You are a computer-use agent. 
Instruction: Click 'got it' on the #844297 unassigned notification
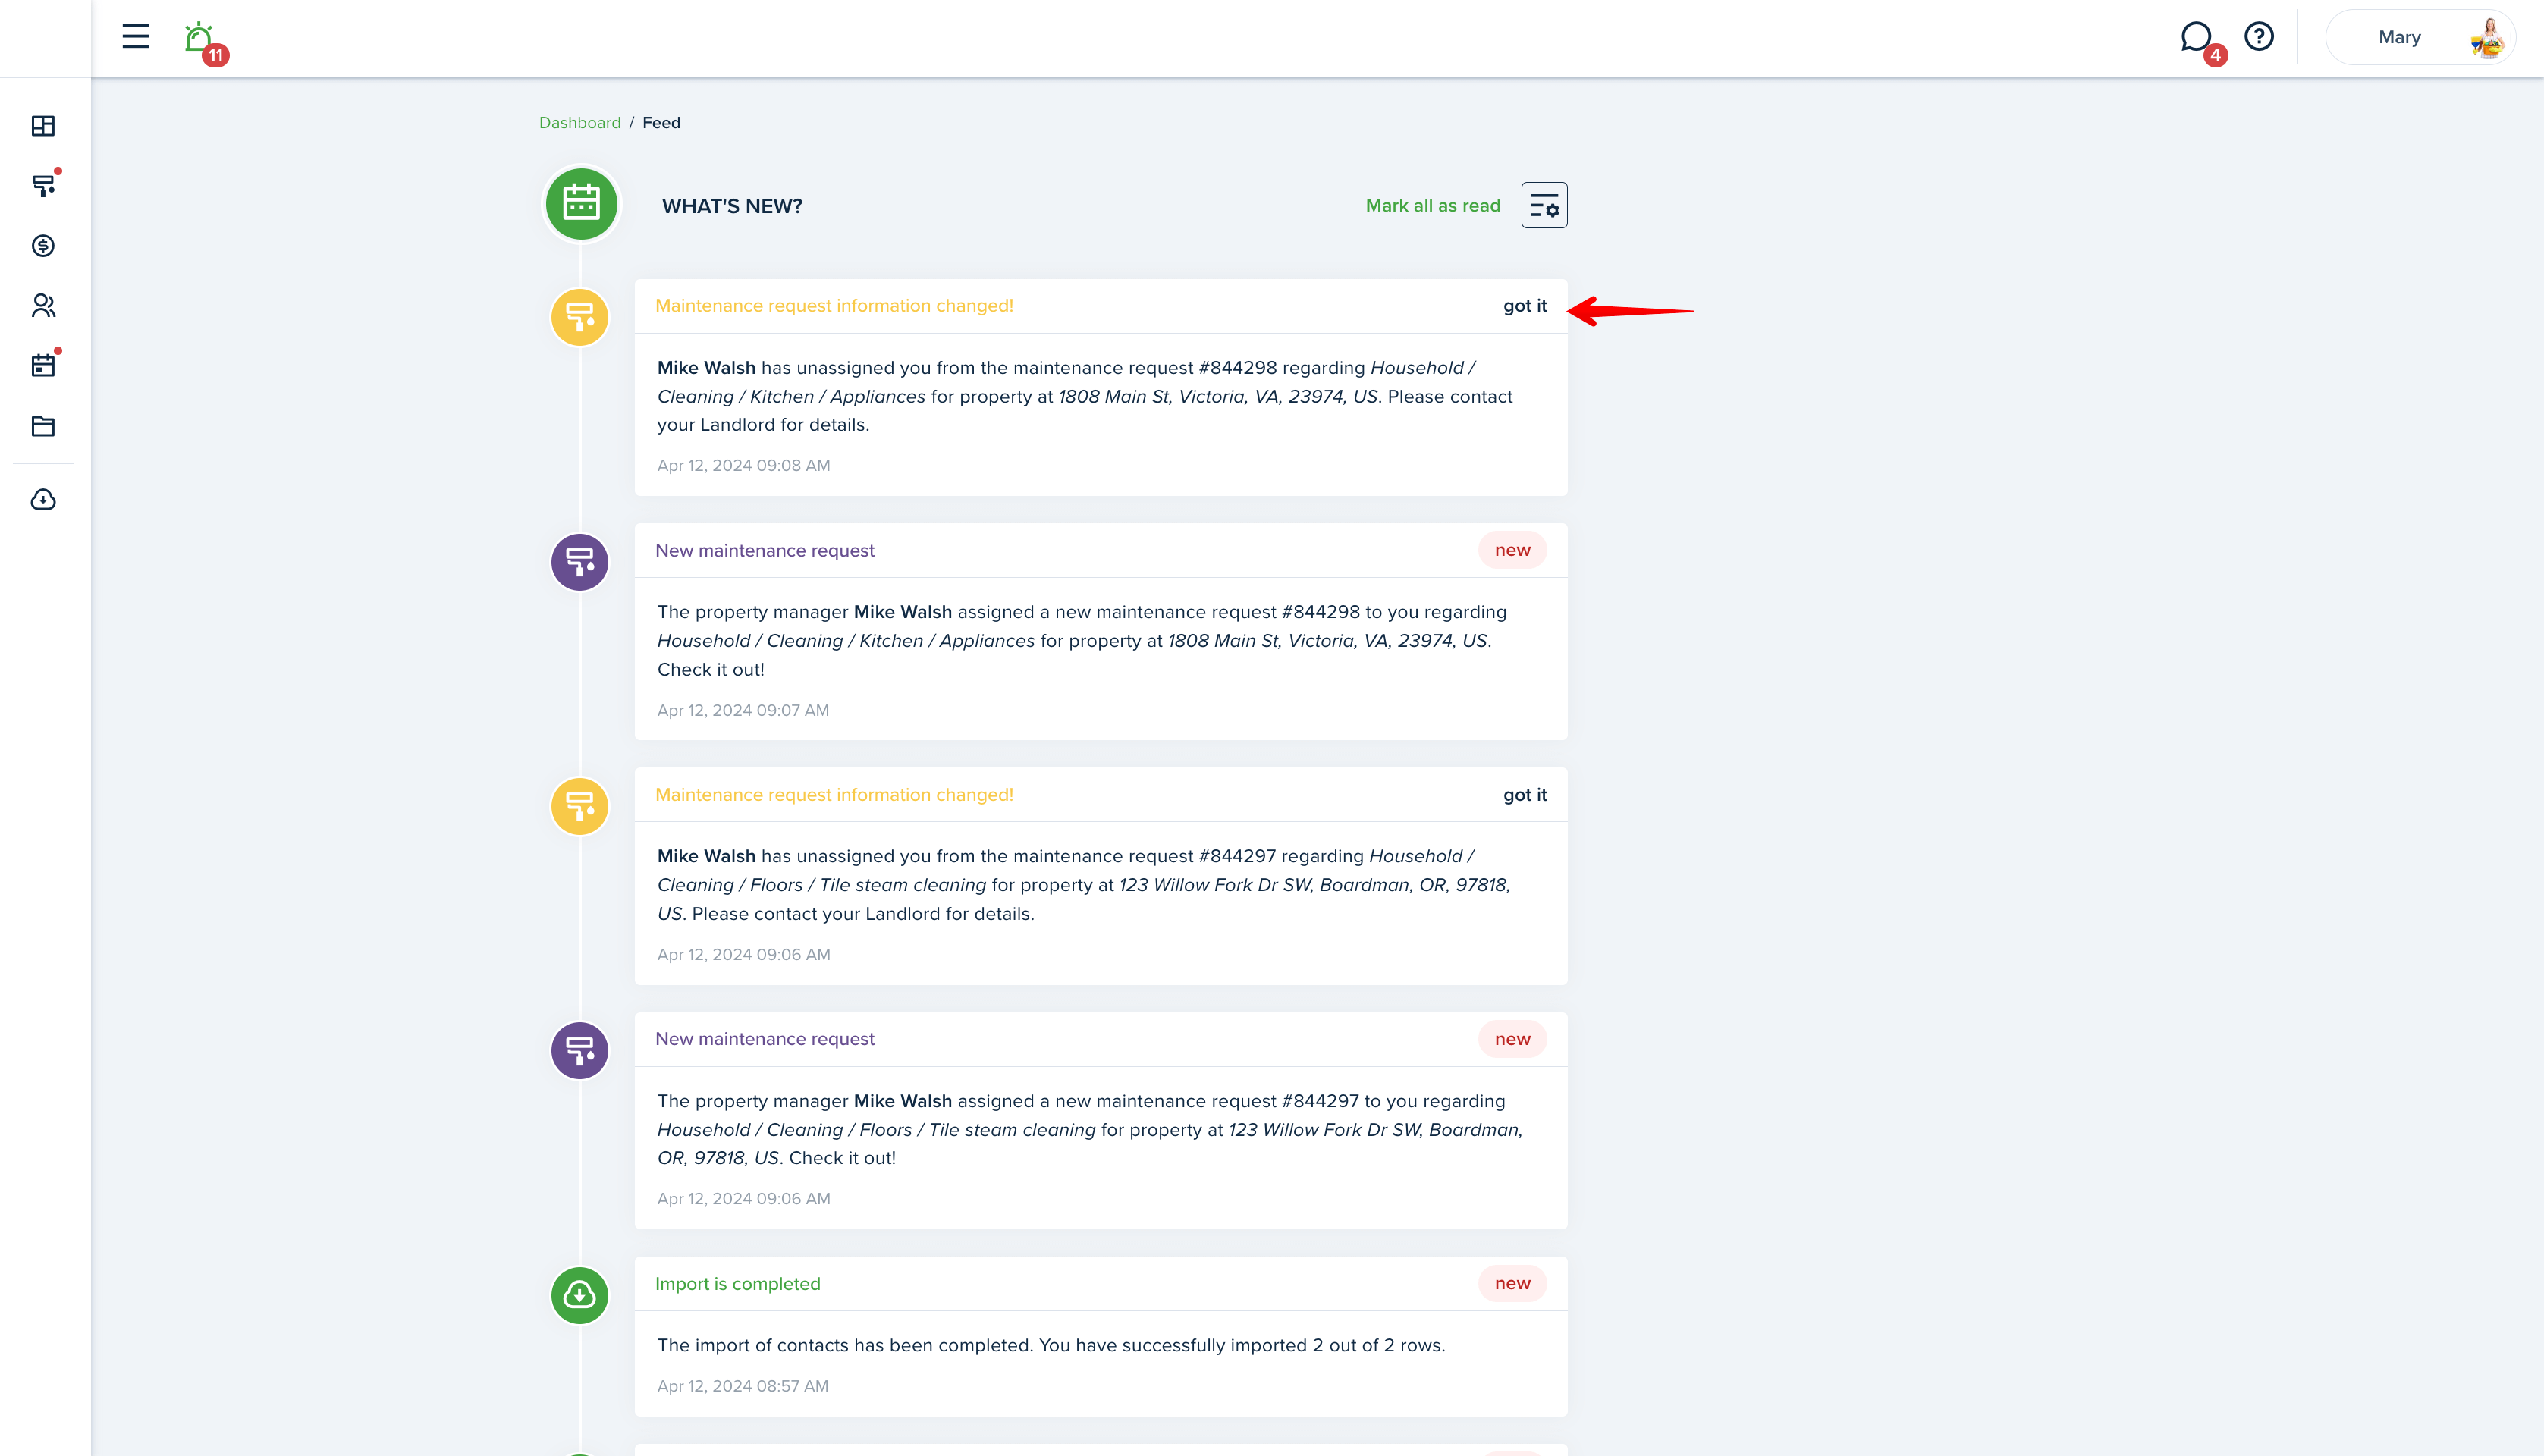pyautogui.click(x=1524, y=795)
